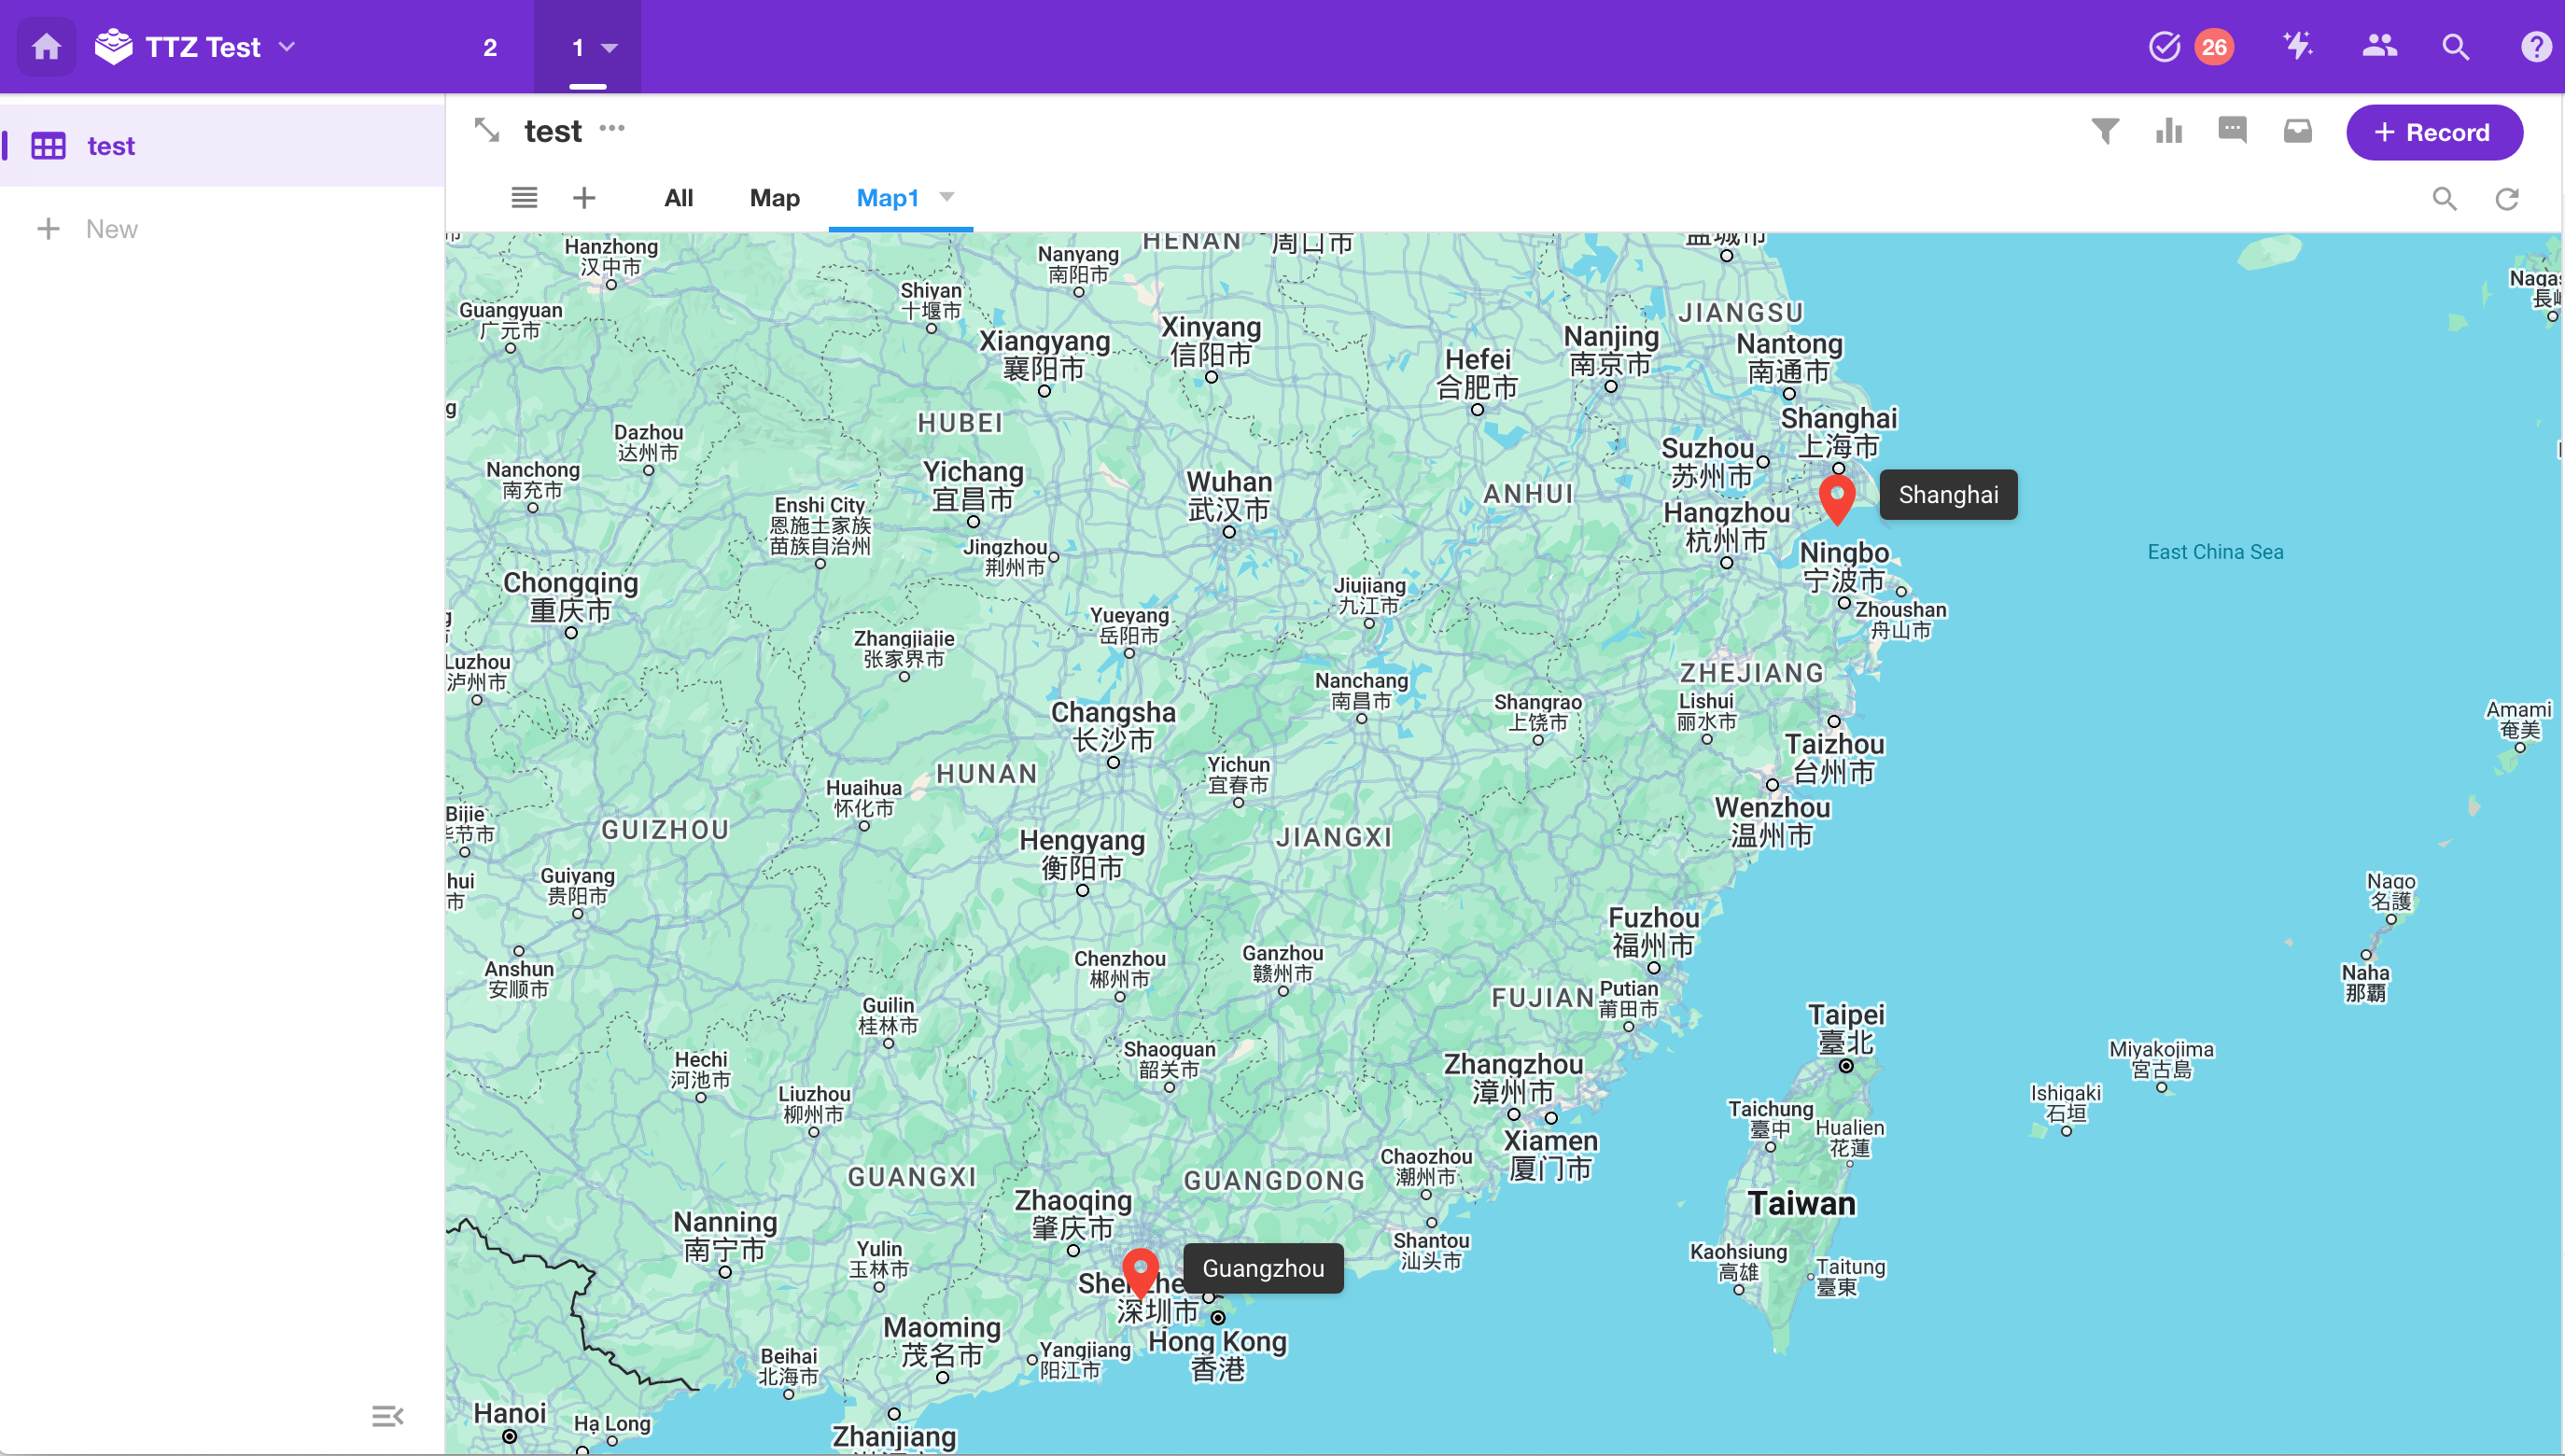Open the TTZ Test workspace logo
The height and width of the screenshot is (1456, 2565).
[114, 47]
